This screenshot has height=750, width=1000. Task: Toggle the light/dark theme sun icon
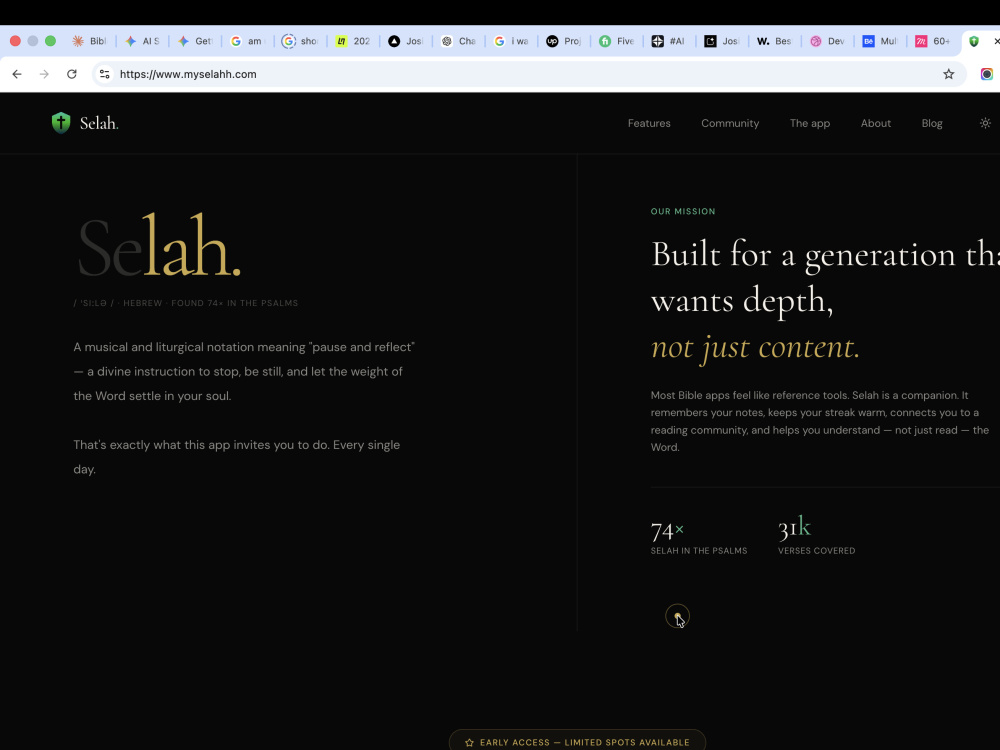pos(985,123)
